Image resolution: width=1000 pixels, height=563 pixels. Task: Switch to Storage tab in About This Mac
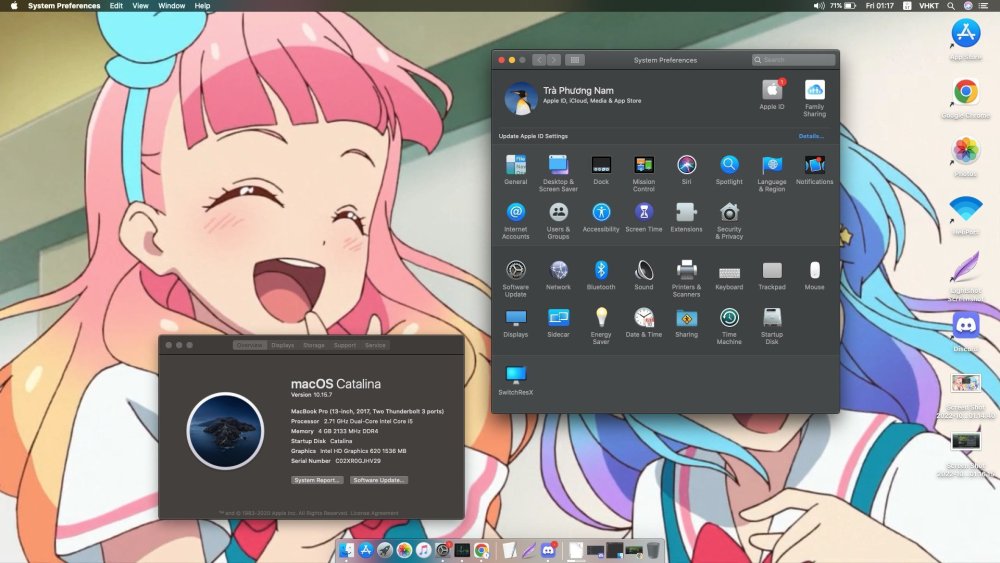tap(314, 345)
